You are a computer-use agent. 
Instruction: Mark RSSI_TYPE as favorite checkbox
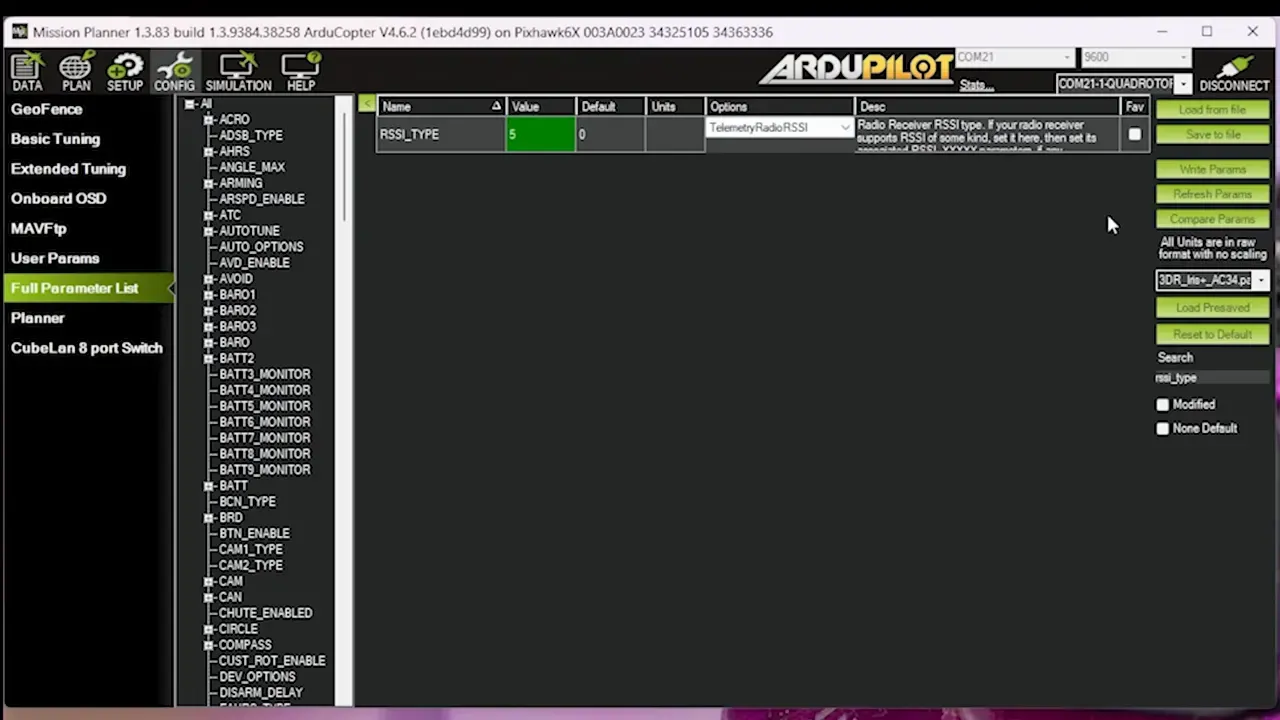tap(1134, 134)
